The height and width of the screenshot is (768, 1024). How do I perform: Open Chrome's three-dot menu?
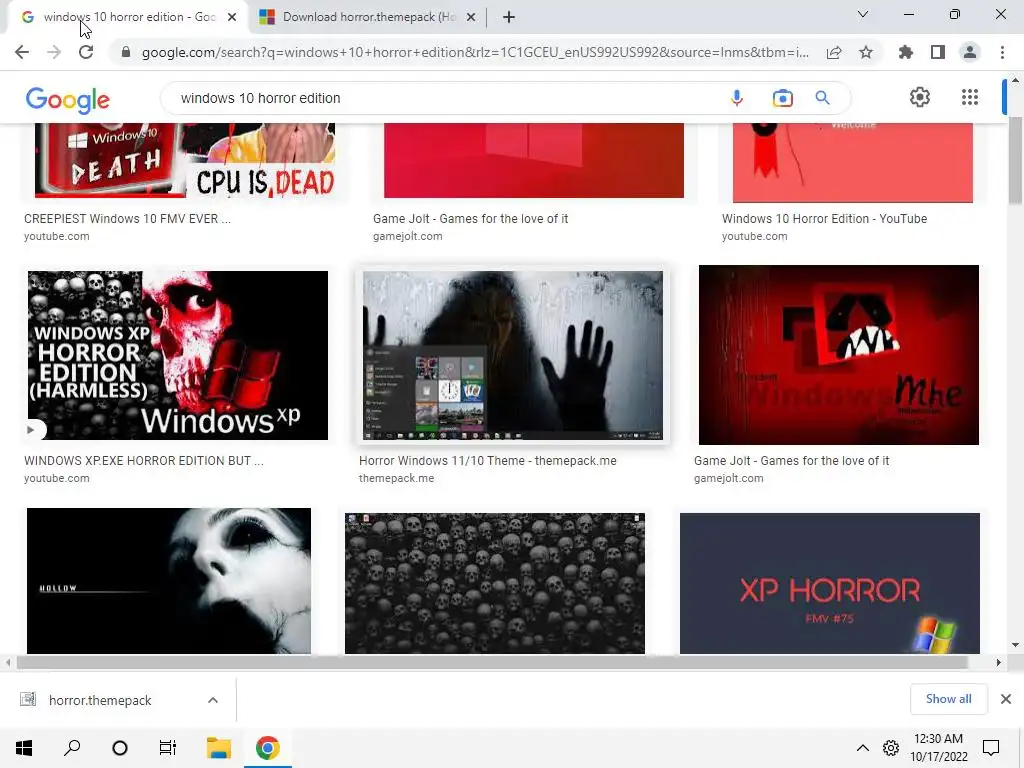pyautogui.click(x=1002, y=52)
